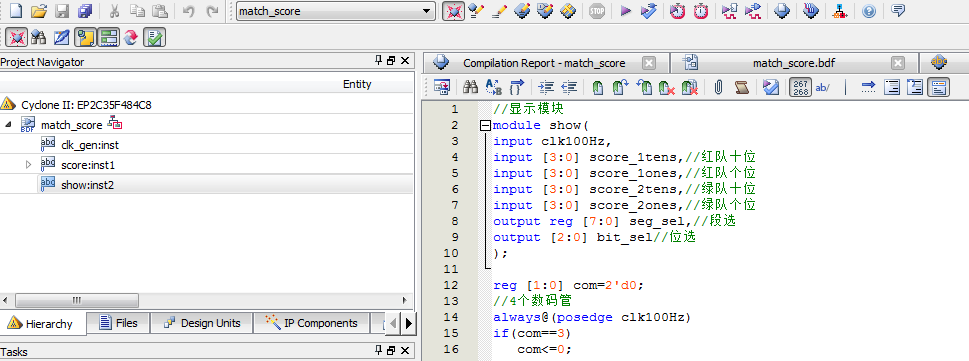Open the Help question mark icon
The image size is (969, 361).
click(869, 11)
